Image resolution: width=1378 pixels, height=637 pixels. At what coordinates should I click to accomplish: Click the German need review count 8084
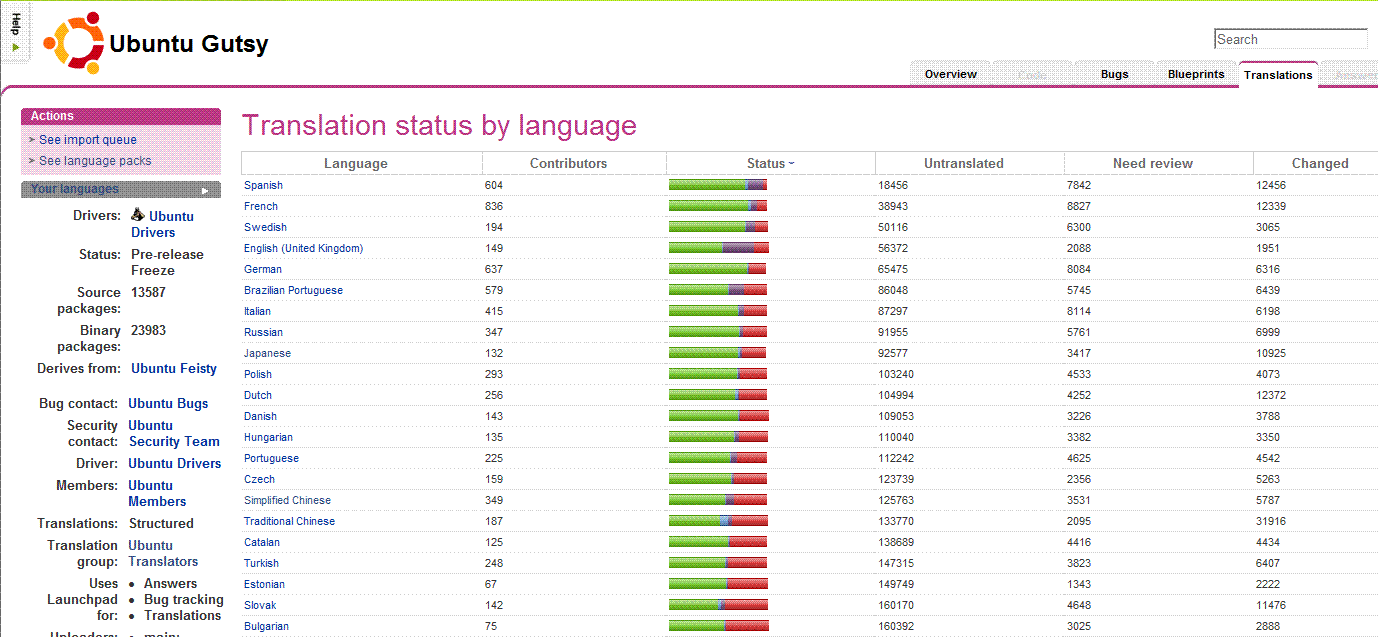(1079, 269)
